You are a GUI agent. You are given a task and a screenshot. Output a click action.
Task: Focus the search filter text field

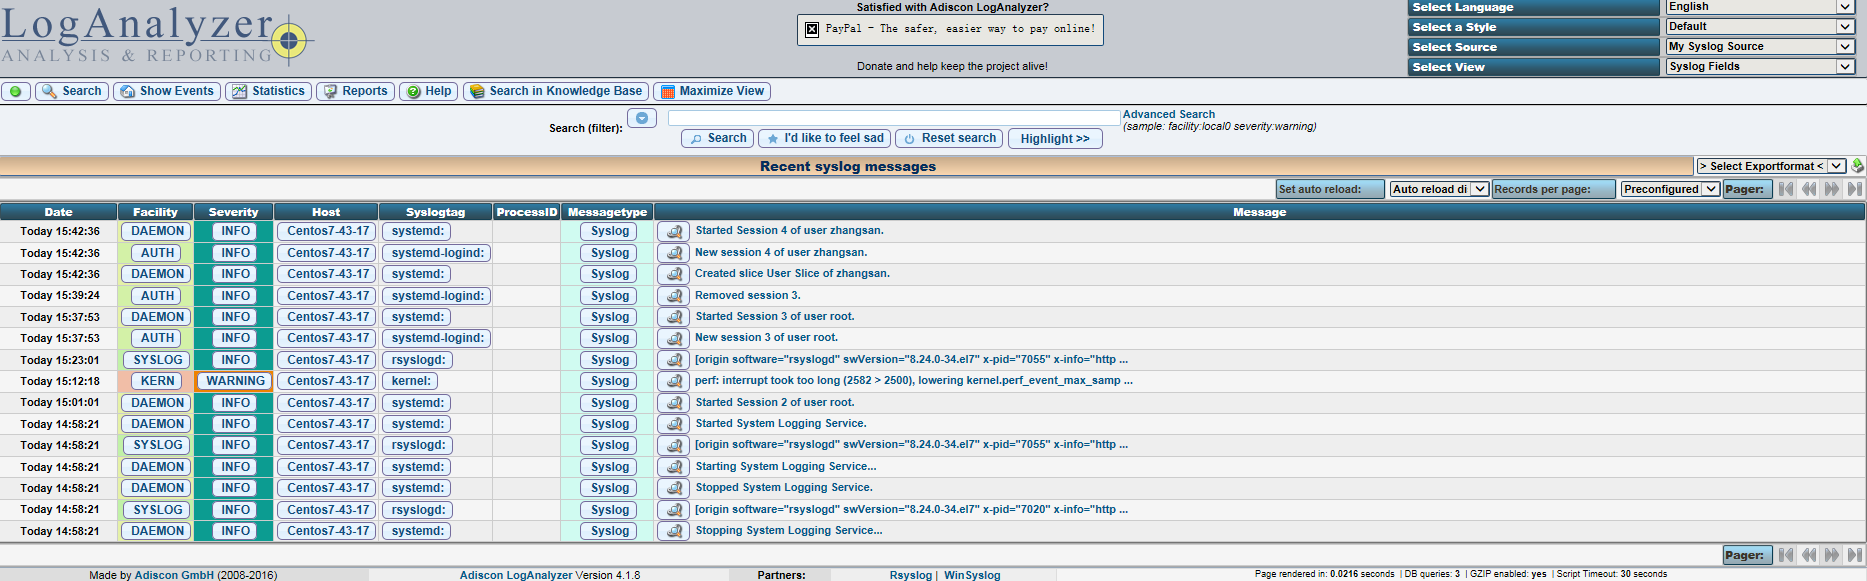click(895, 118)
